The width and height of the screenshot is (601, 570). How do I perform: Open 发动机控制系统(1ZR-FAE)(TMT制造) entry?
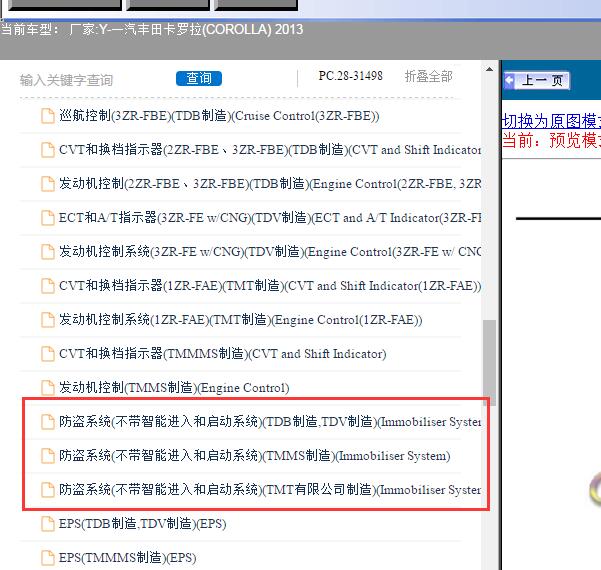(240, 320)
